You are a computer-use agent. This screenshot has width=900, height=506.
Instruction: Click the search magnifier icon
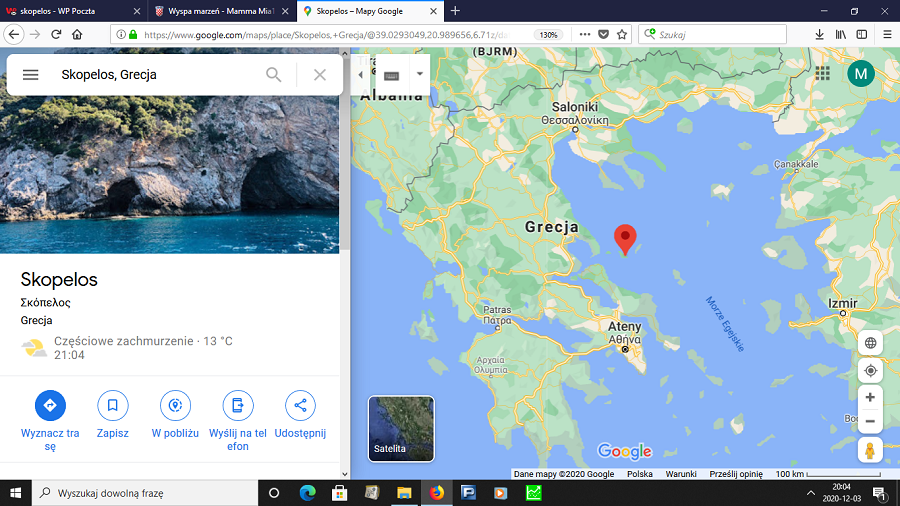point(273,75)
